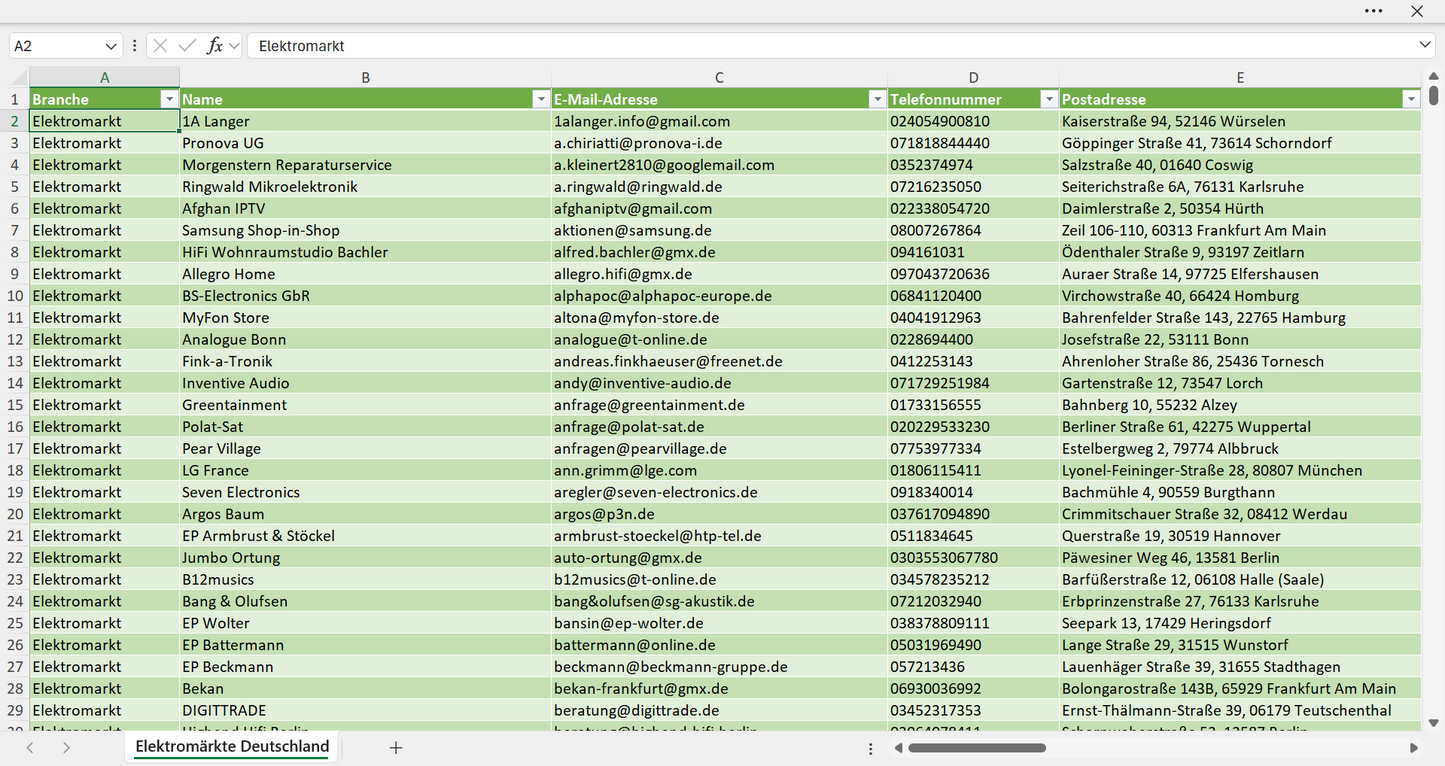Select column A by its header
The height and width of the screenshot is (766, 1445).
104,77
